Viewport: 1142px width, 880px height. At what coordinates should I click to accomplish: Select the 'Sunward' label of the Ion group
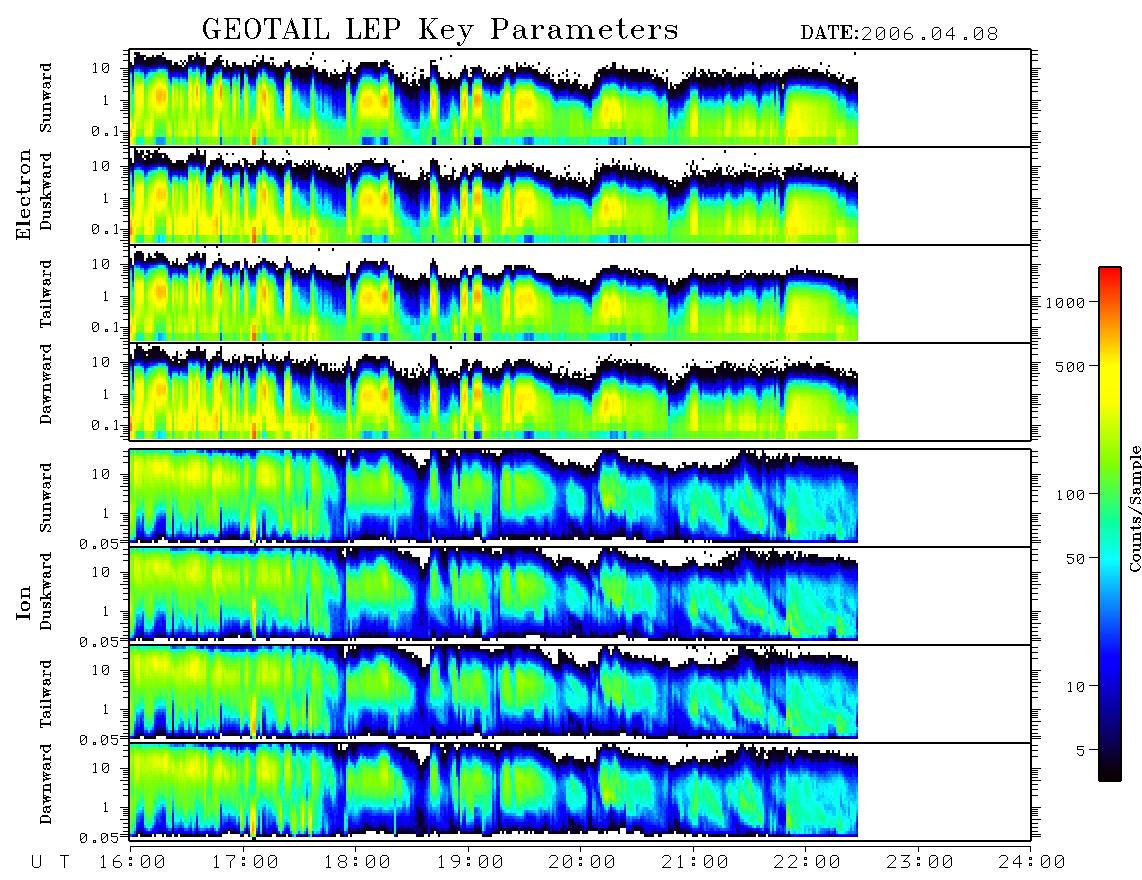[46, 498]
